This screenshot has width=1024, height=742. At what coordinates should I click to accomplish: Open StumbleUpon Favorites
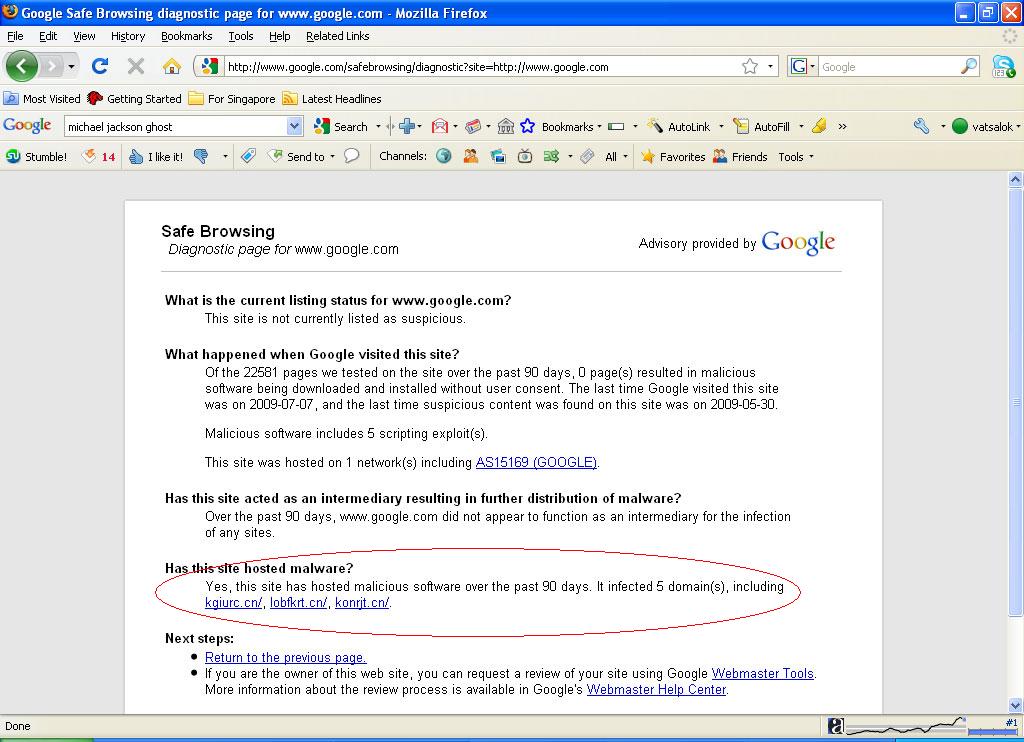[x=673, y=157]
